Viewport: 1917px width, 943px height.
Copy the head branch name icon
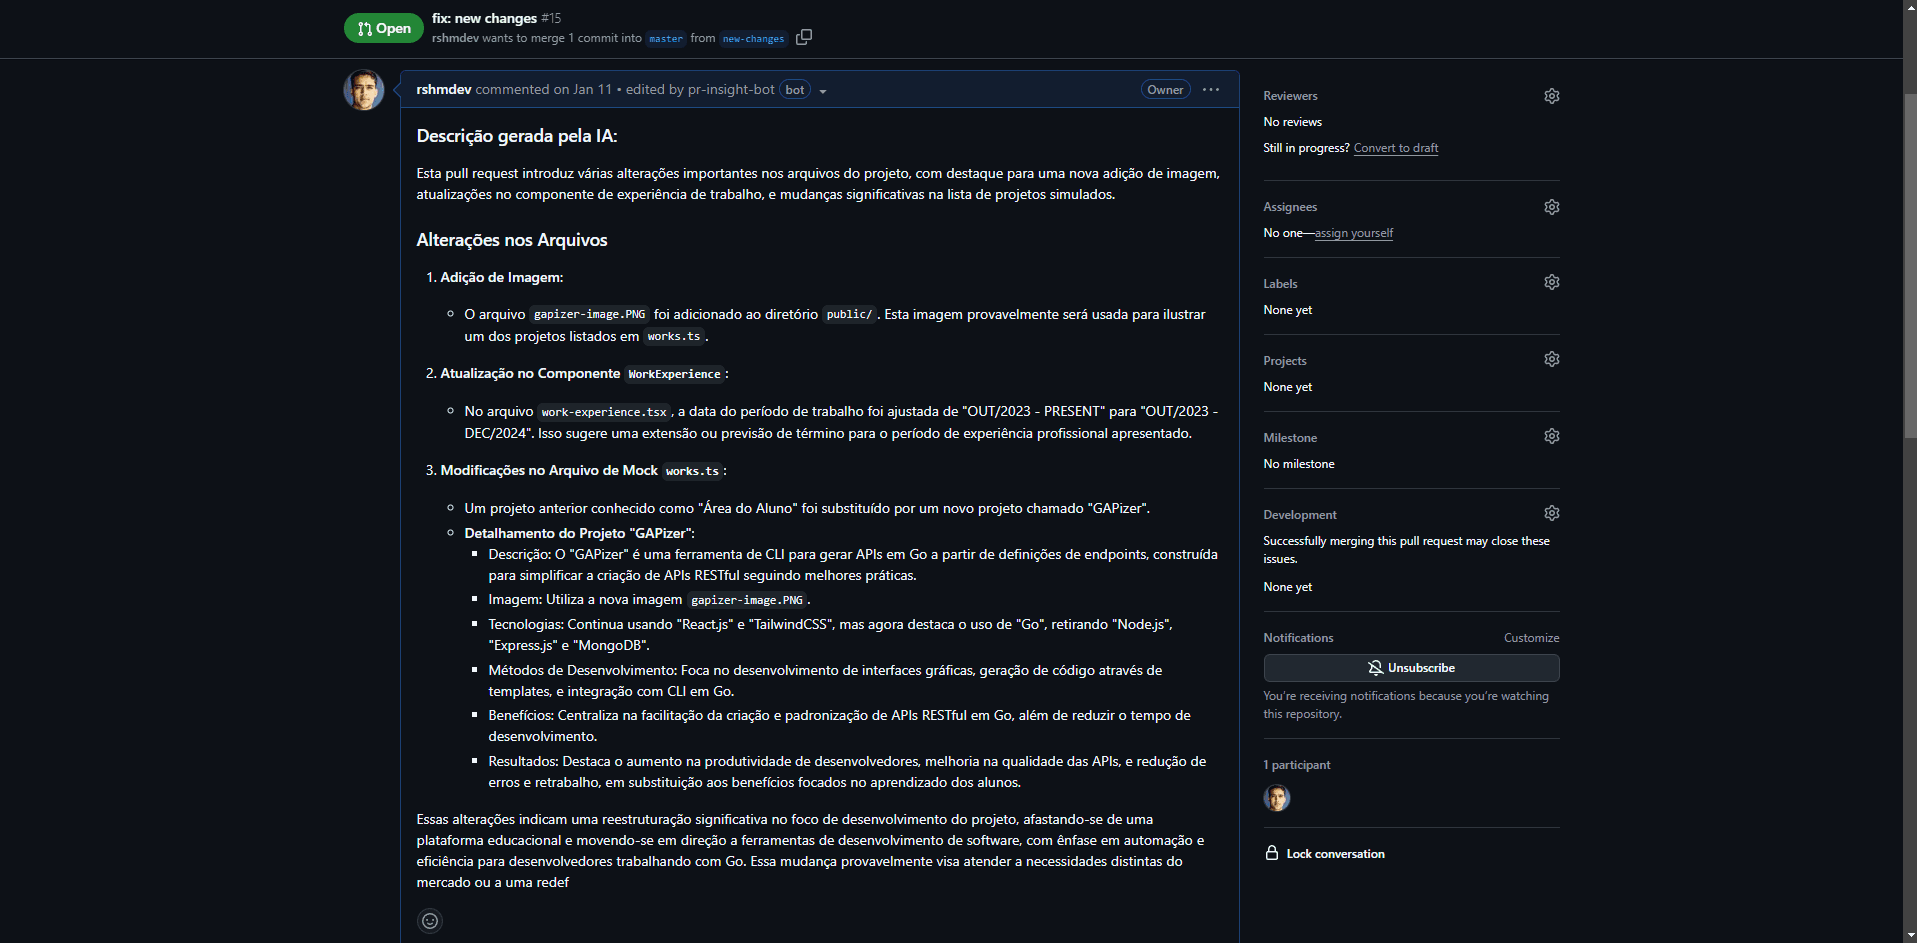coord(803,38)
